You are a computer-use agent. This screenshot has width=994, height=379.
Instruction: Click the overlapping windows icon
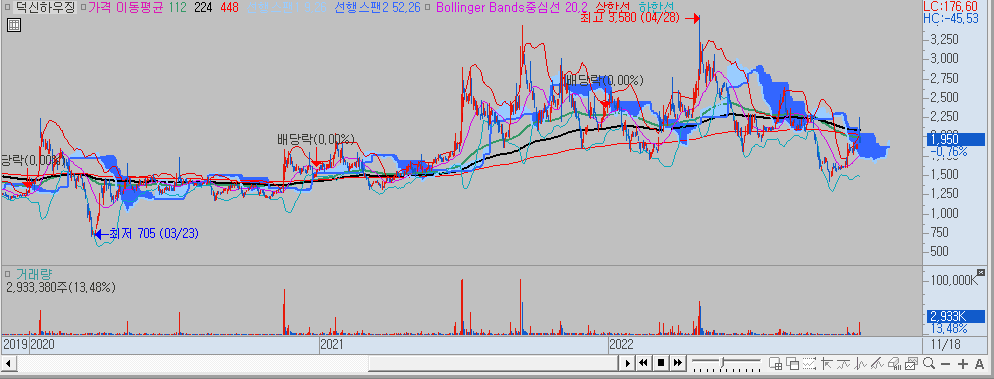[792, 363]
